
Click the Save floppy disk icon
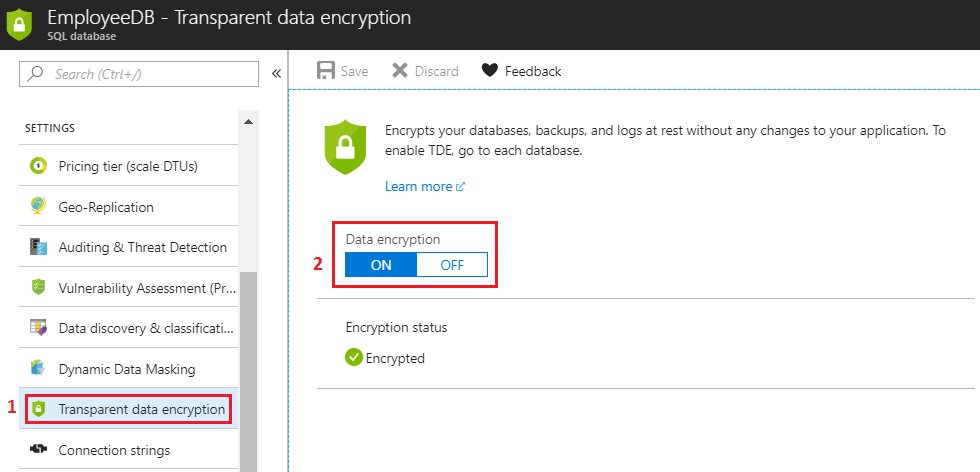pos(326,71)
